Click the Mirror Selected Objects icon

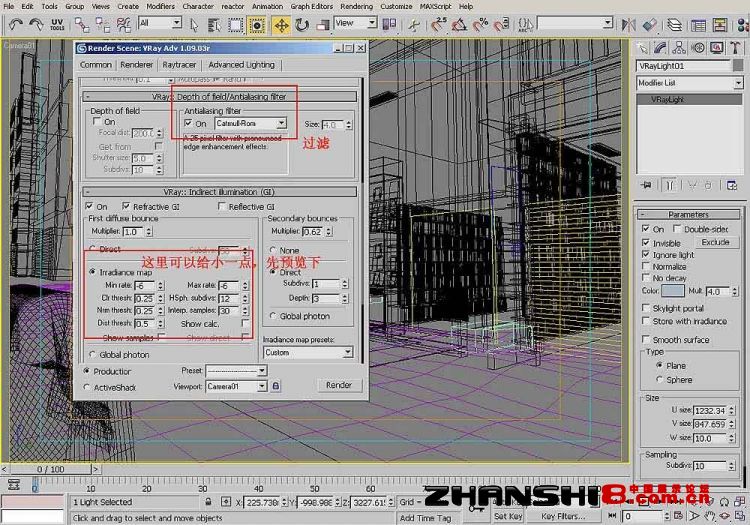tap(628, 24)
